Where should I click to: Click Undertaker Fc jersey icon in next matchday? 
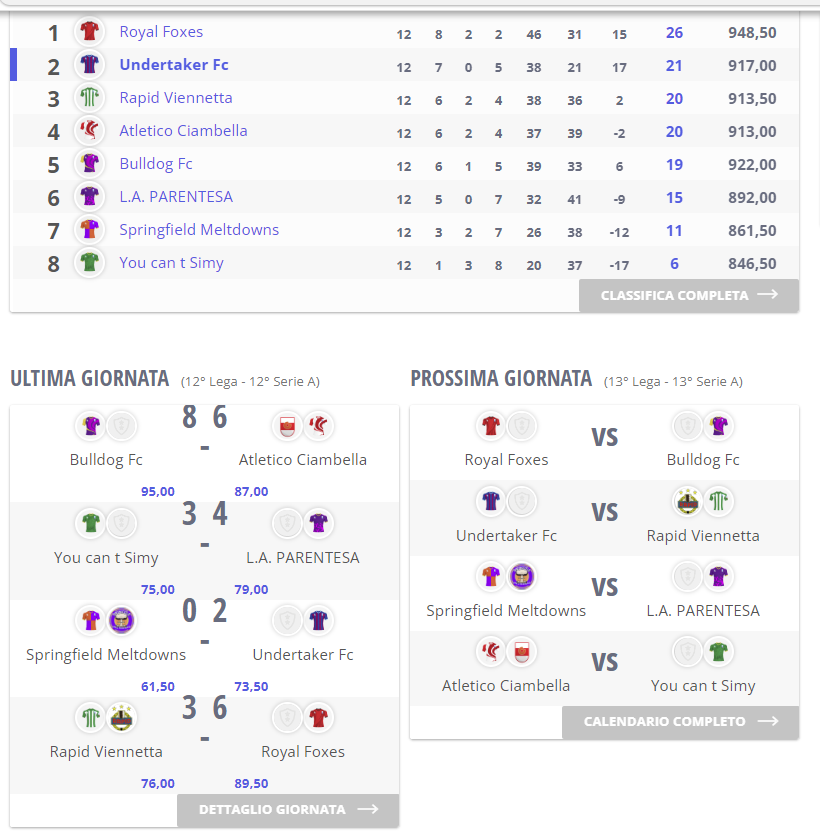(490, 501)
